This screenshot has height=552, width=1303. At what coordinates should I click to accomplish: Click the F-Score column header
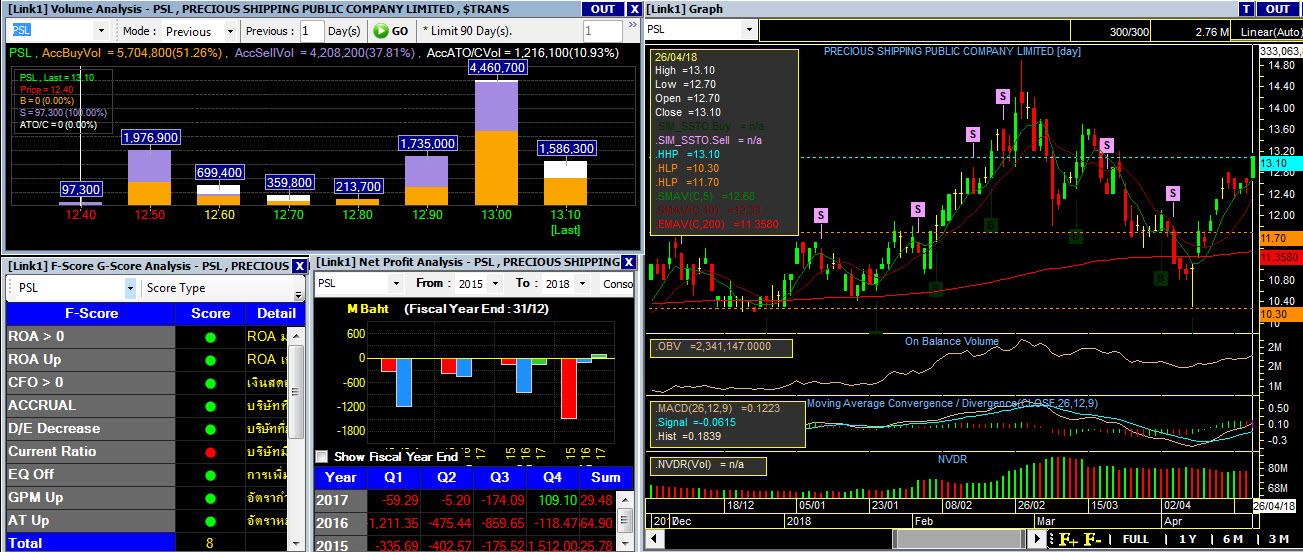91,313
